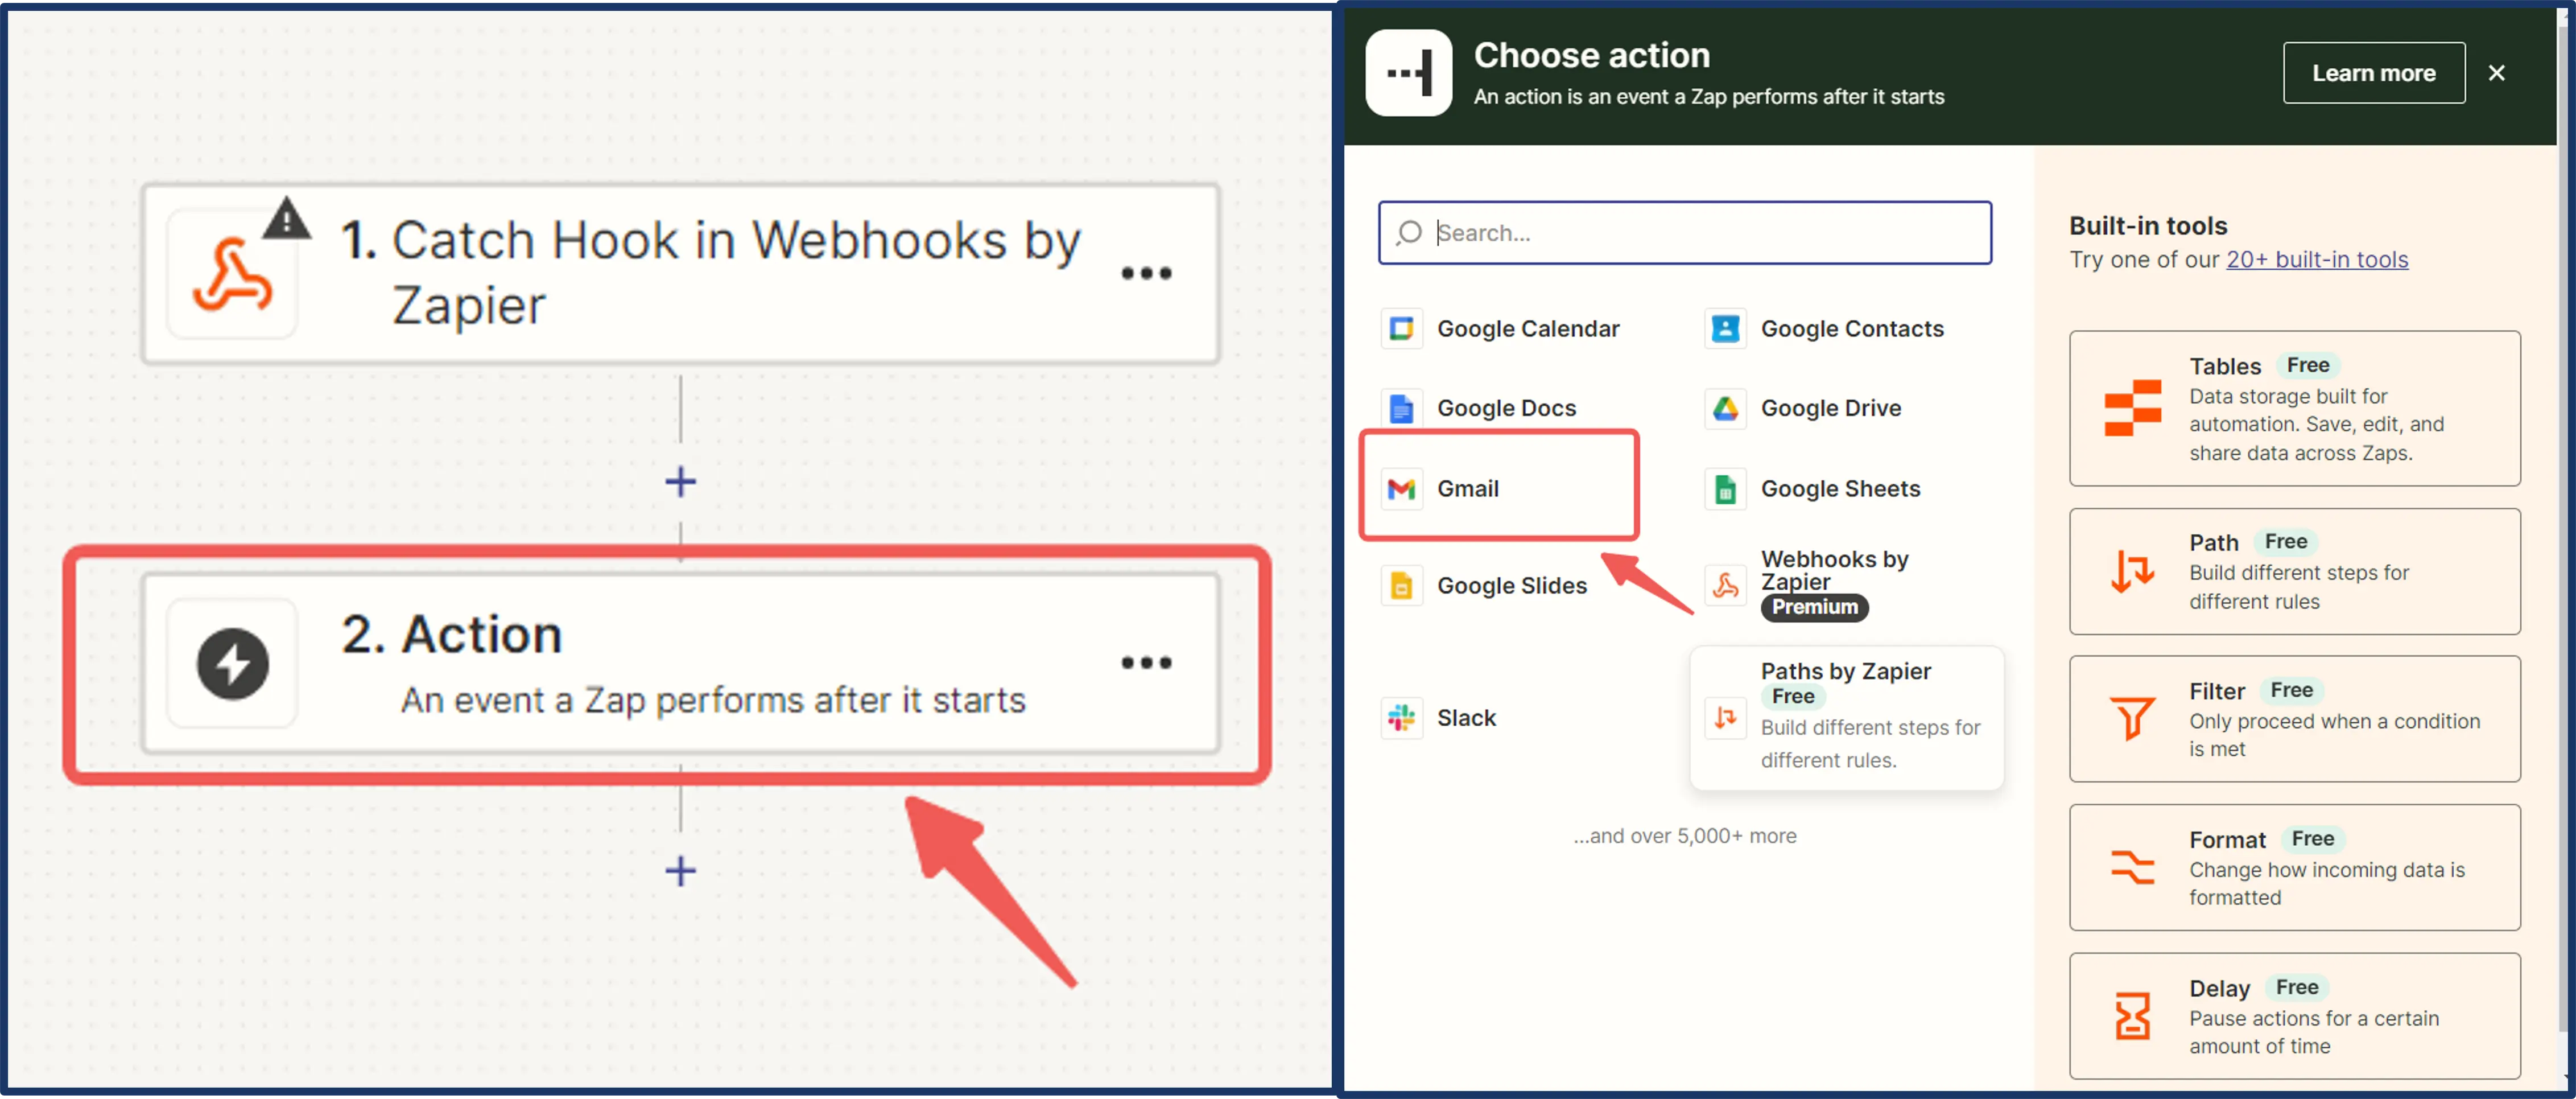The width and height of the screenshot is (2576, 1099).
Task: Select the Google Calendar icon
Action: 1402,329
